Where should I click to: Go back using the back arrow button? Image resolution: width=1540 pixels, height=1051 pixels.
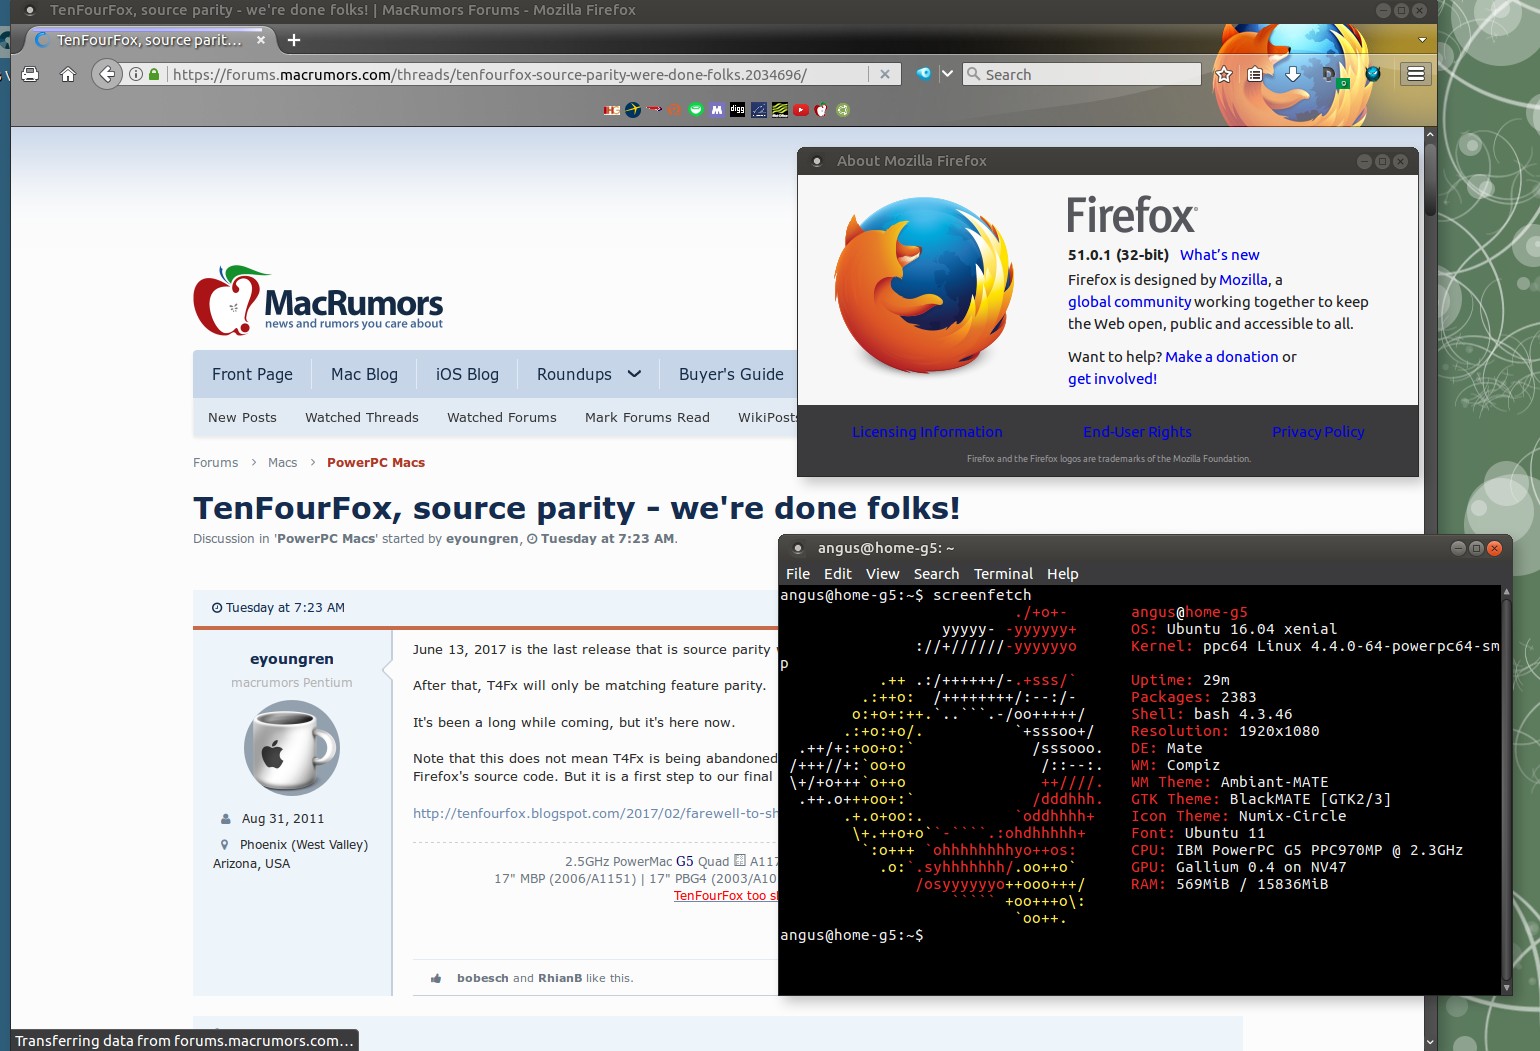(107, 74)
